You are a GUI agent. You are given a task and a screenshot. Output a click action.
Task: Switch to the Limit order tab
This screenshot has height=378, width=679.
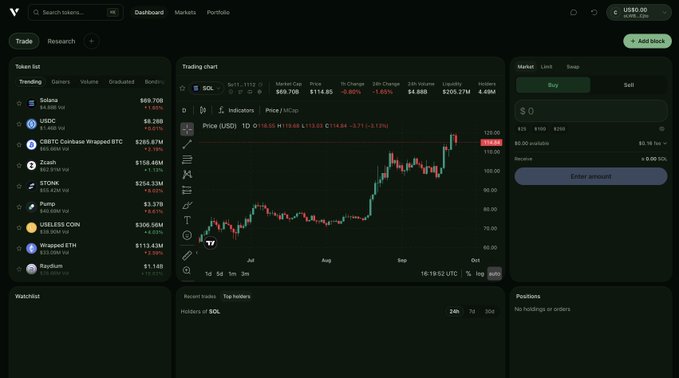[546, 67]
